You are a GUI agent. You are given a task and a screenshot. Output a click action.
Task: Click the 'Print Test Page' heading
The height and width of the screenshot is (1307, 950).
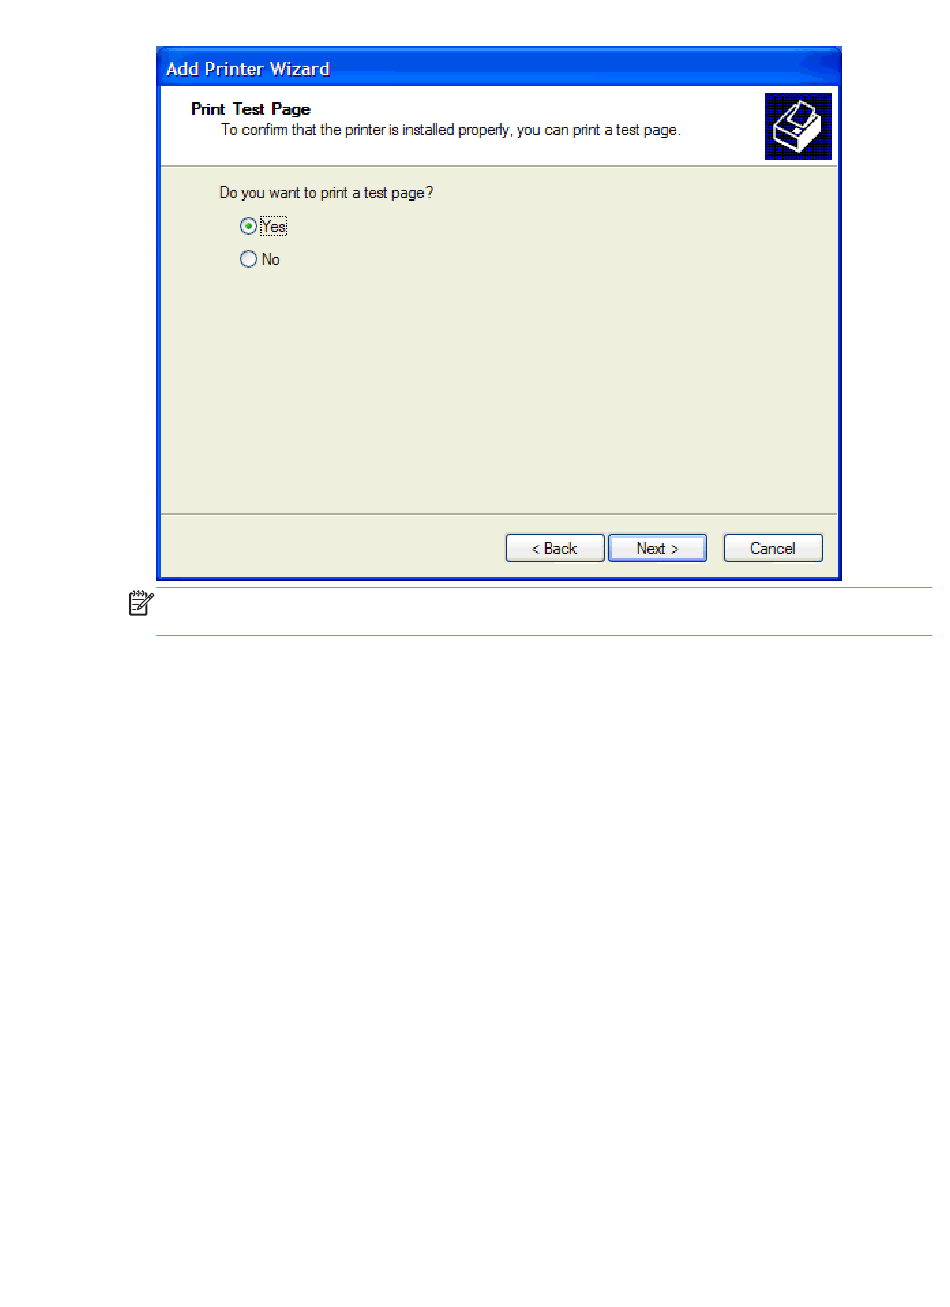pos(251,109)
